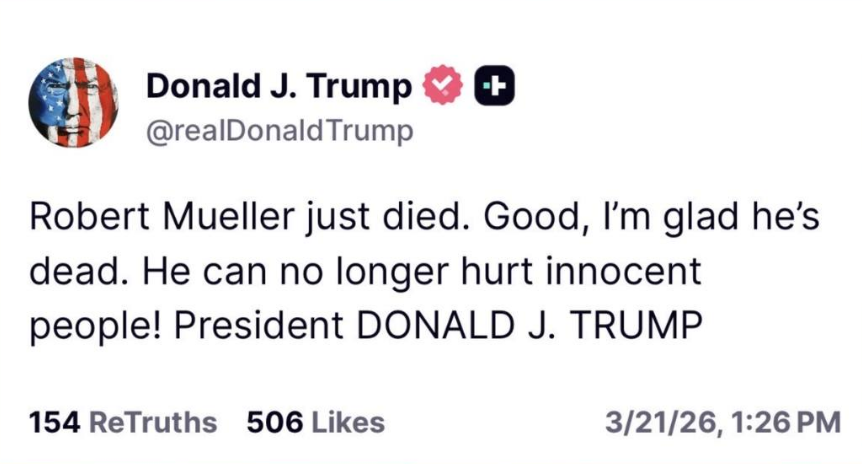Click the red verified checkmark badge
Screen dimensions: 862x464
443,87
